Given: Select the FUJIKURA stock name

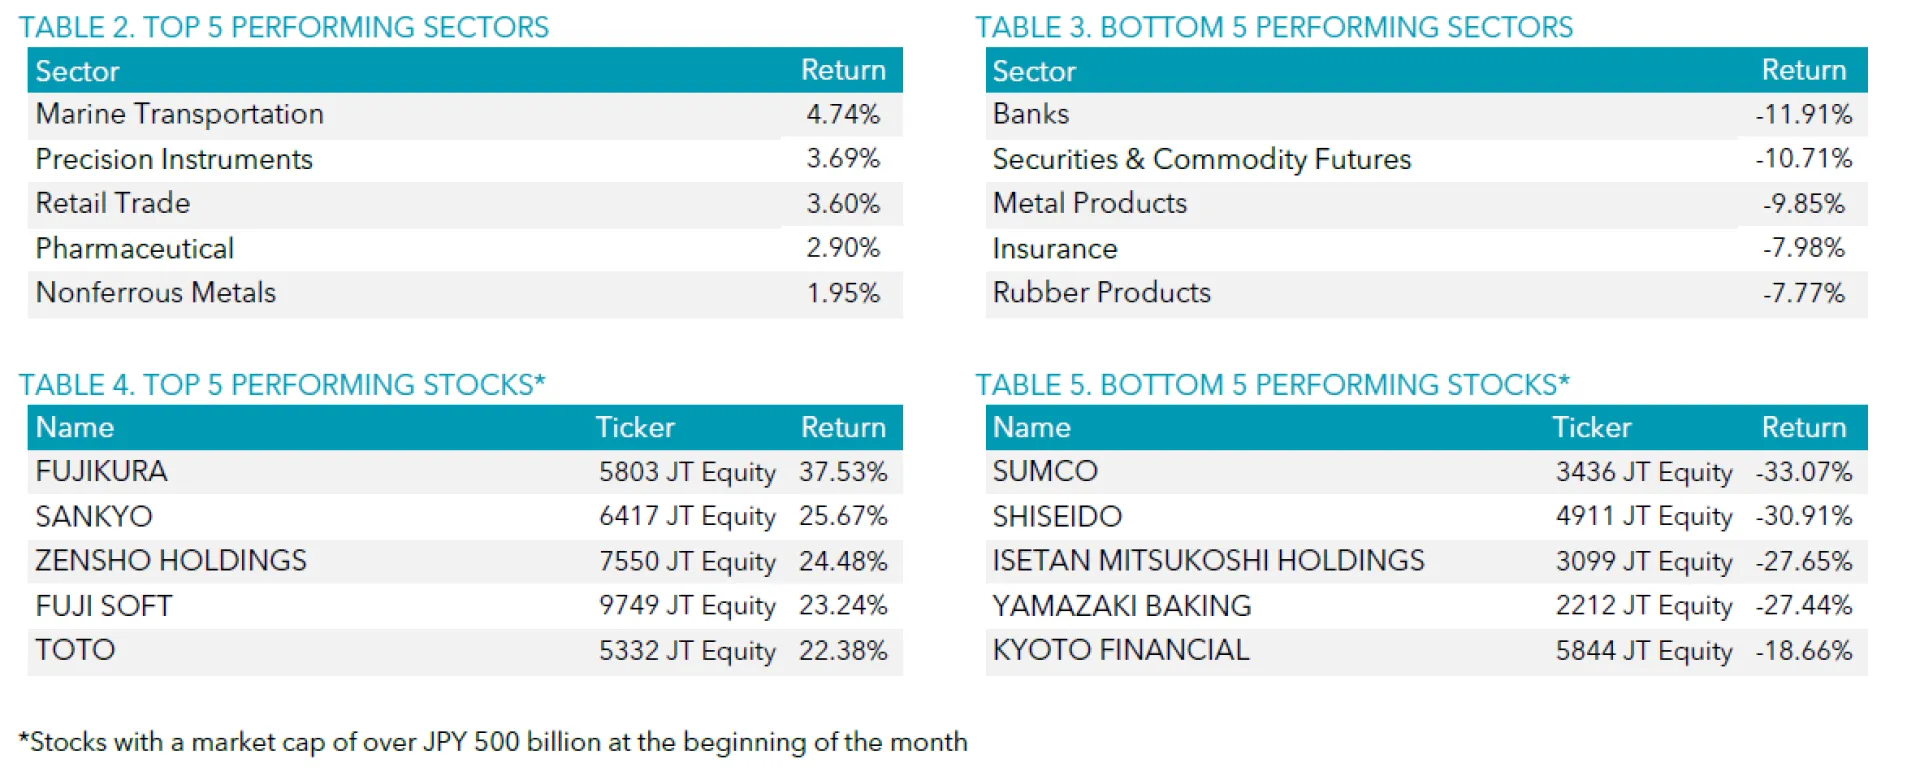Looking at the screenshot, I should pyautogui.click(x=102, y=471).
